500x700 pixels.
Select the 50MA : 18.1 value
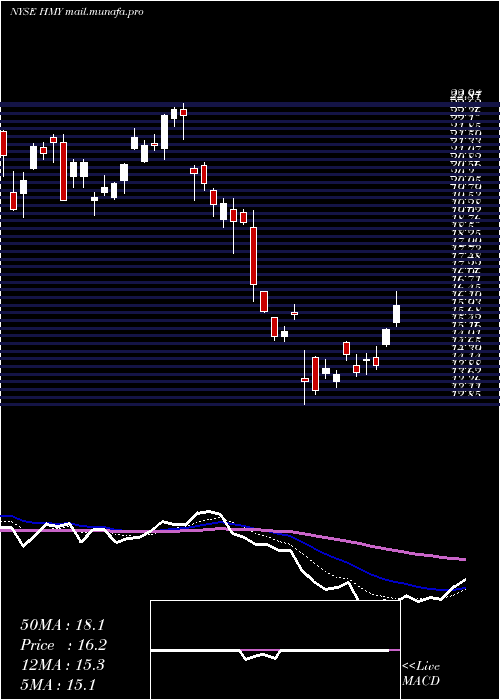point(63,625)
